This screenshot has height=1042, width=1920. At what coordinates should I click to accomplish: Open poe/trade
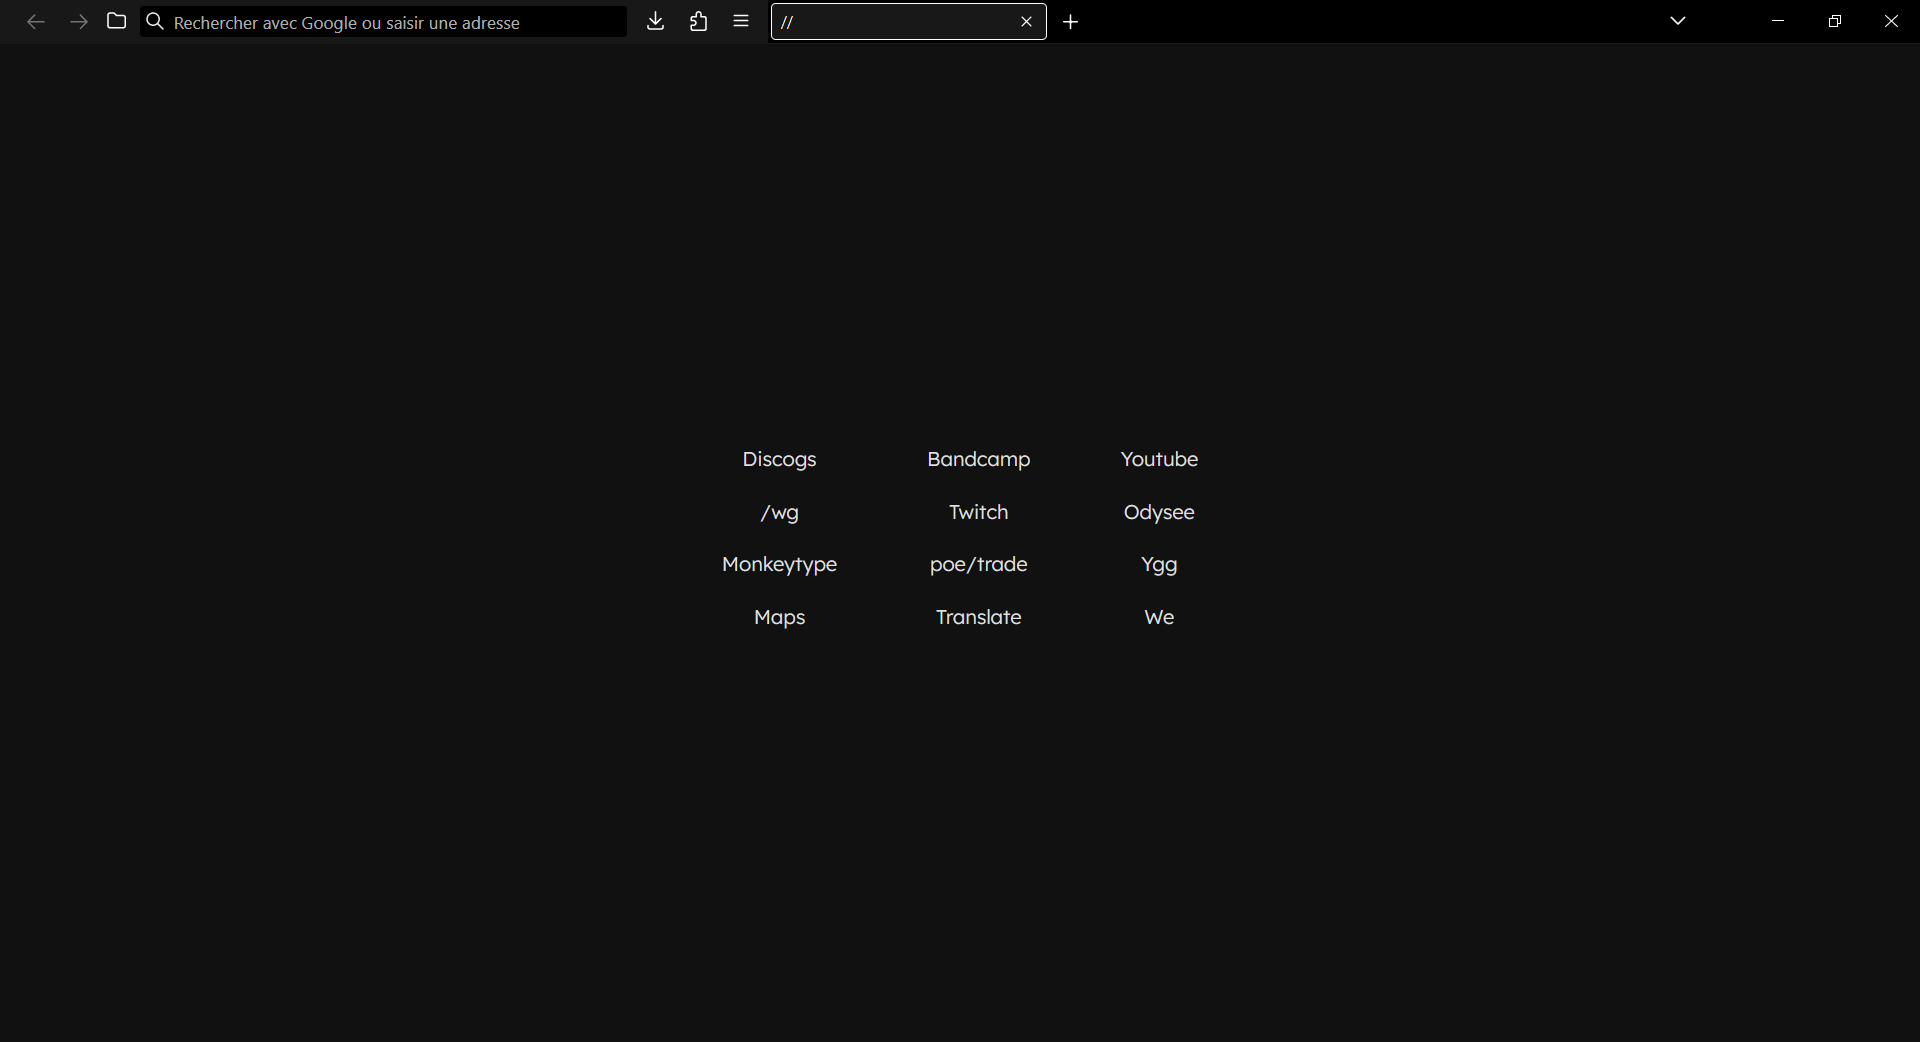click(x=978, y=564)
